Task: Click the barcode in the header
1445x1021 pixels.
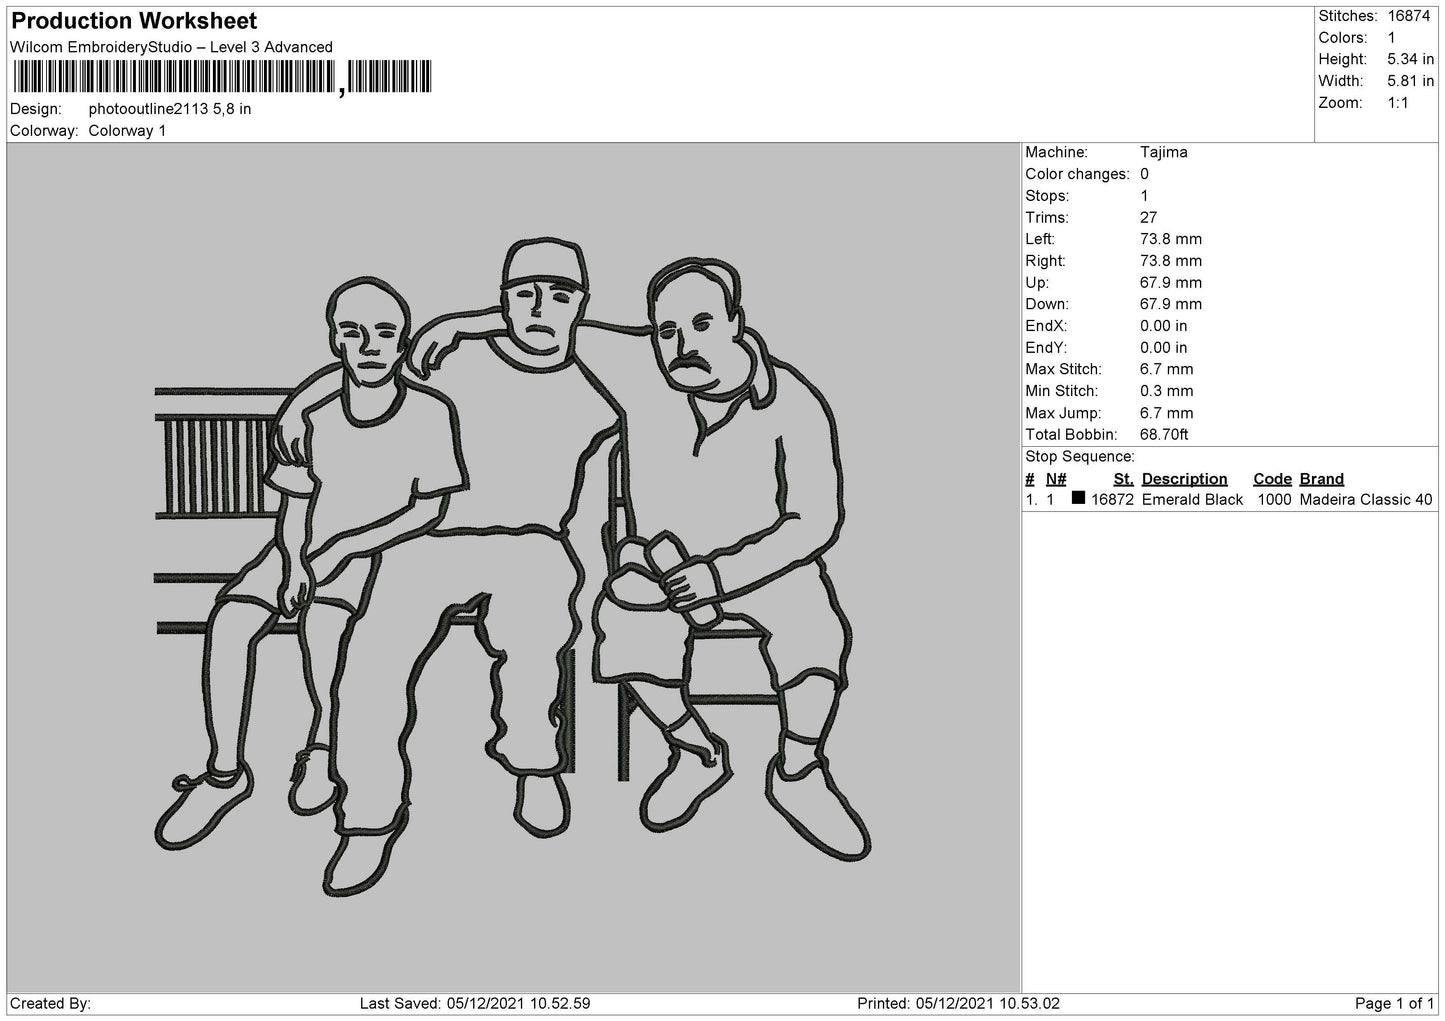Action: pos(222,77)
